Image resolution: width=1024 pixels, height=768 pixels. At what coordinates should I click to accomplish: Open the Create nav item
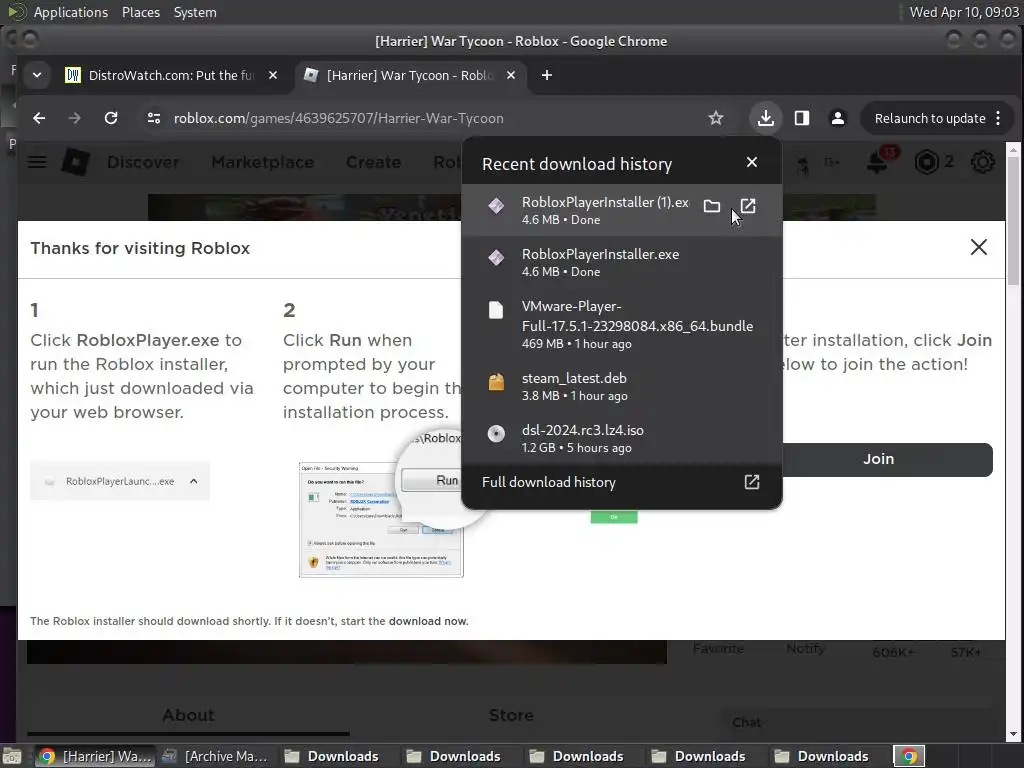pyautogui.click(x=374, y=162)
